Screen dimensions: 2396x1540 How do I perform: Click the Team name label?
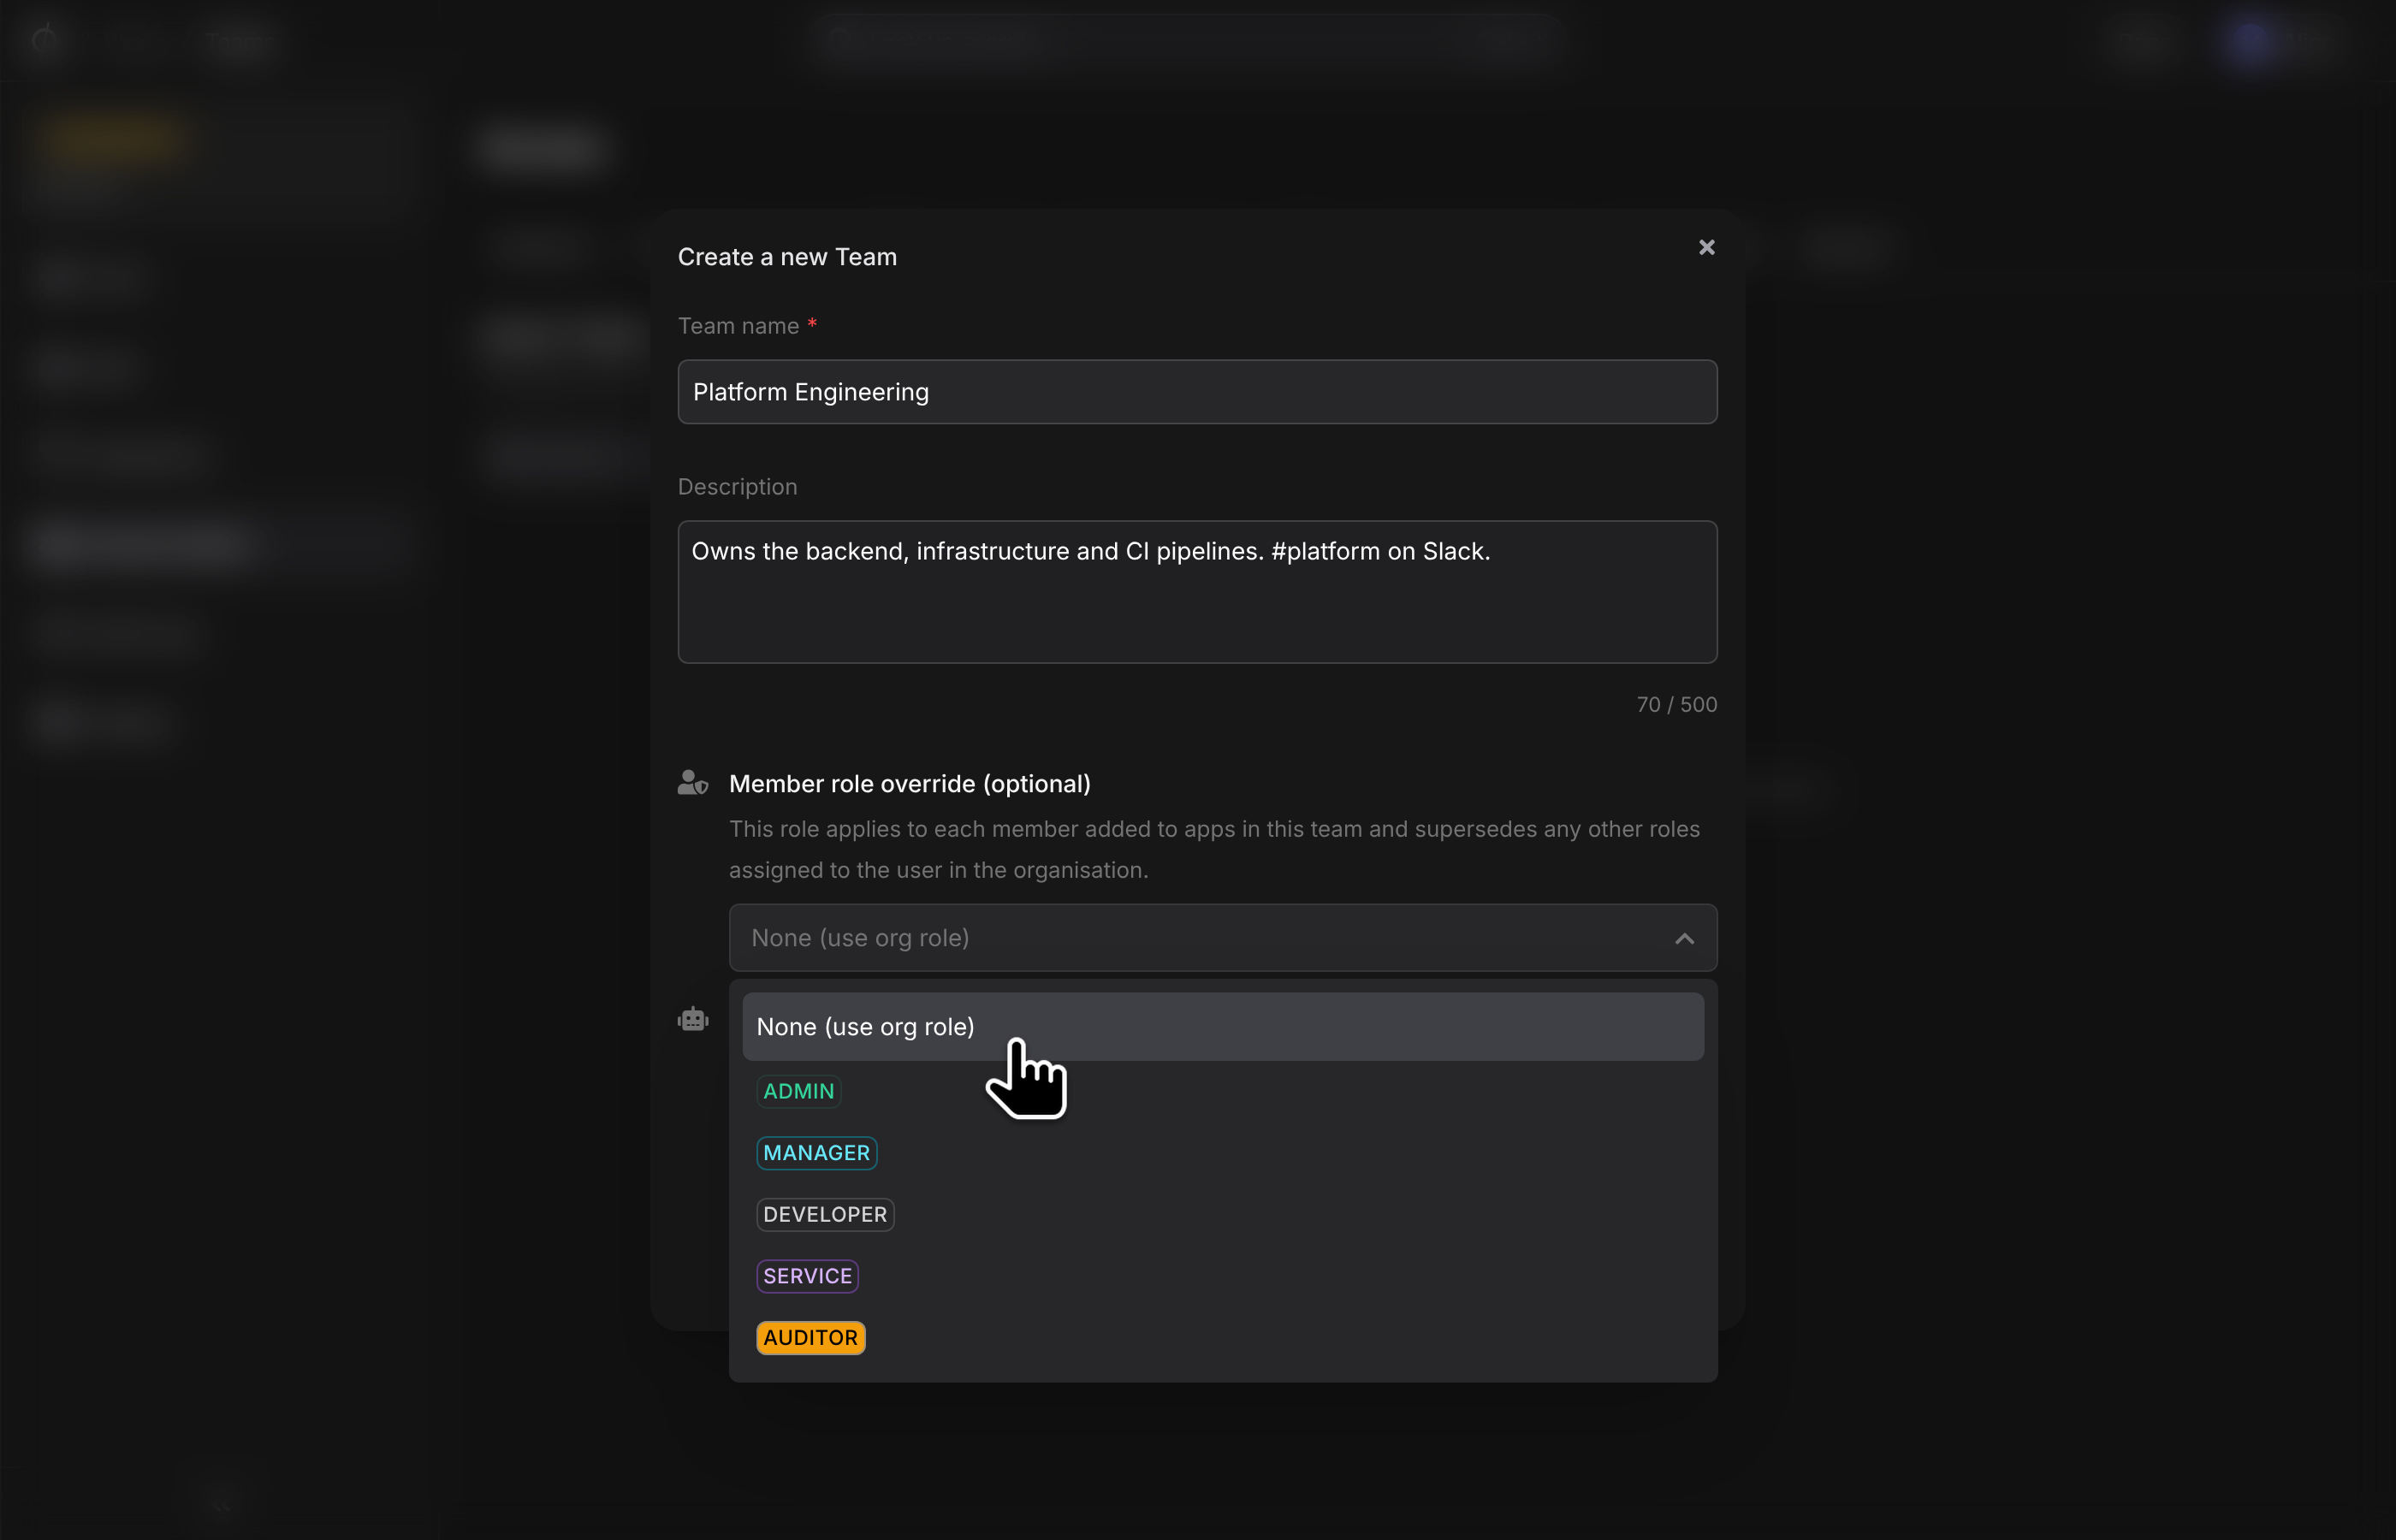tap(738, 326)
